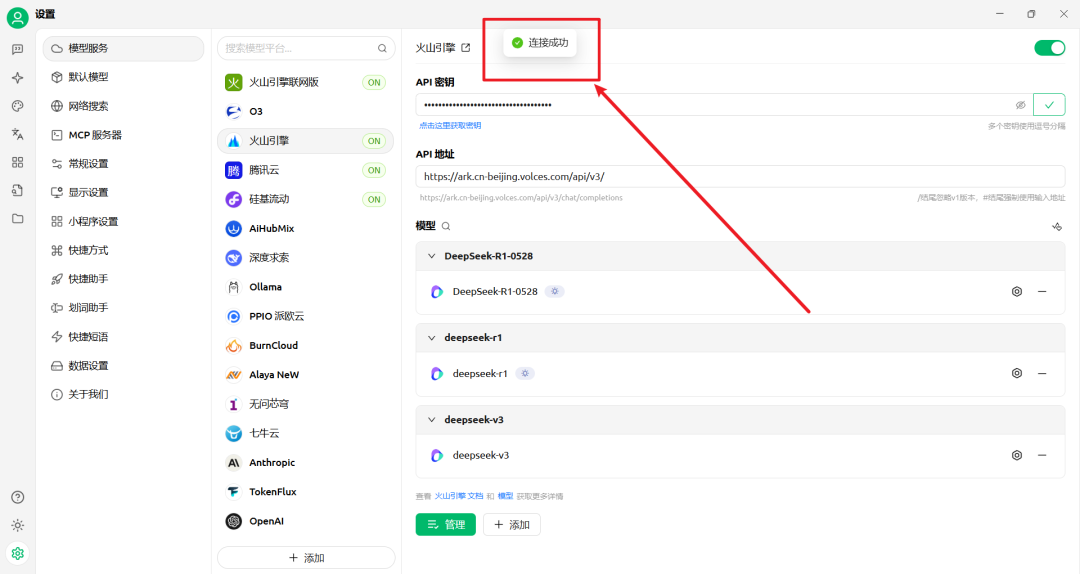Click the green 管理 button
1080x574 pixels.
tap(446, 524)
